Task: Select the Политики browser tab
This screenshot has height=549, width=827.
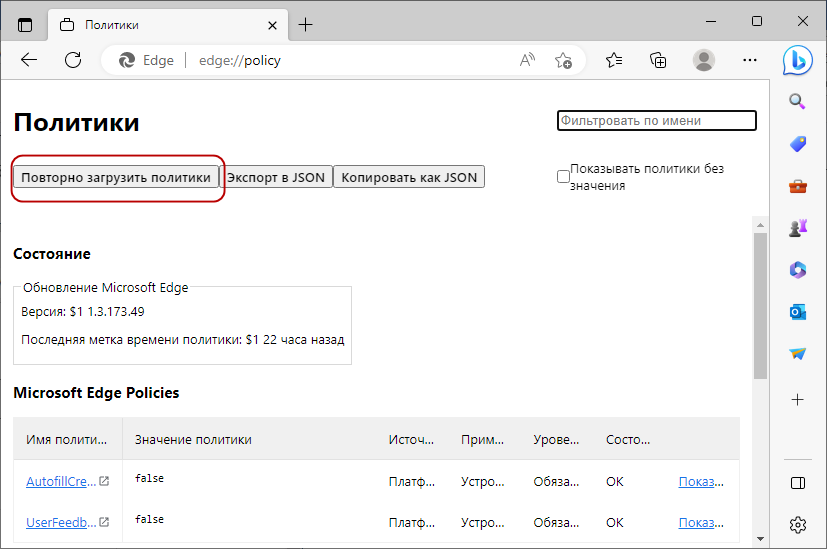Action: (168, 25)
